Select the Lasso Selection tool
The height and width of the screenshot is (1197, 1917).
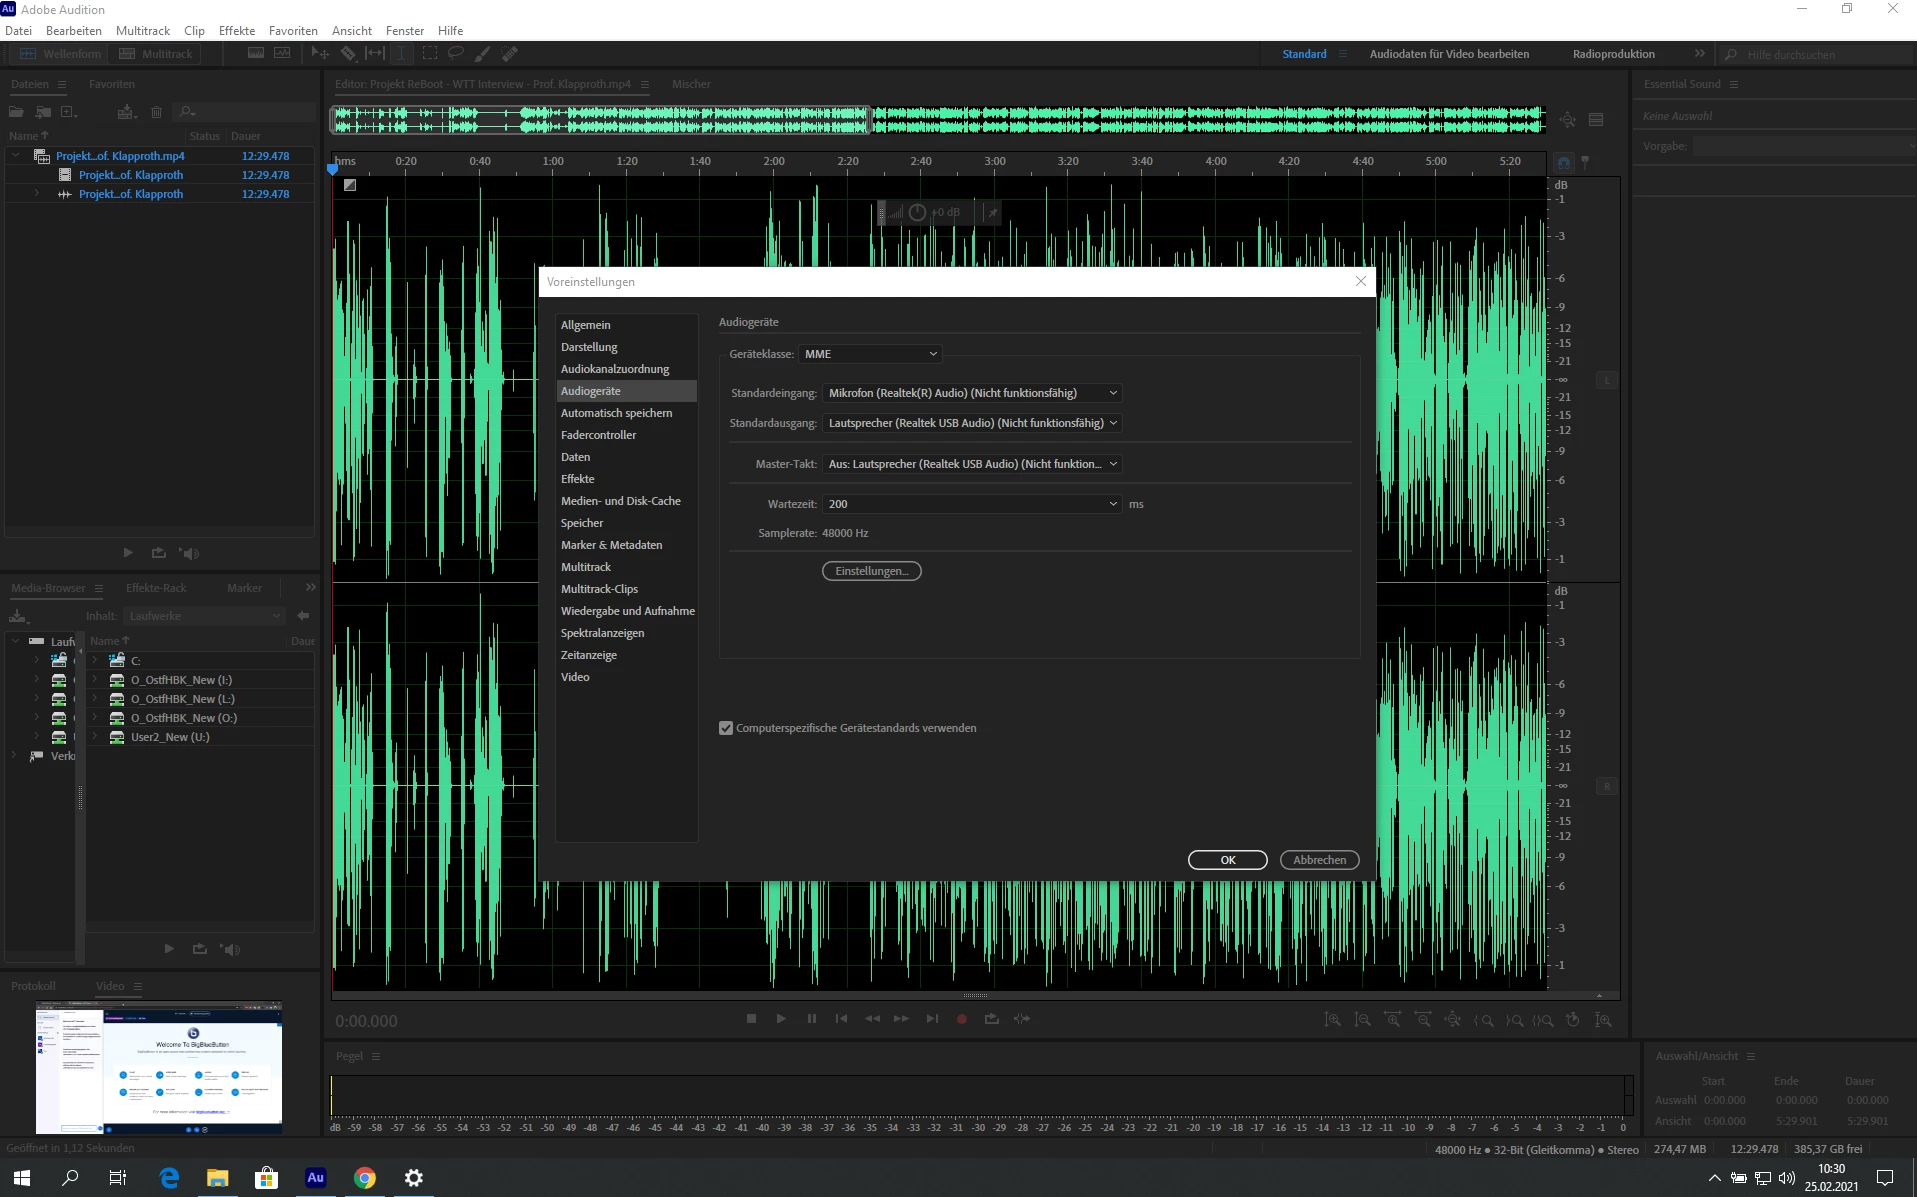coord(456,53)
